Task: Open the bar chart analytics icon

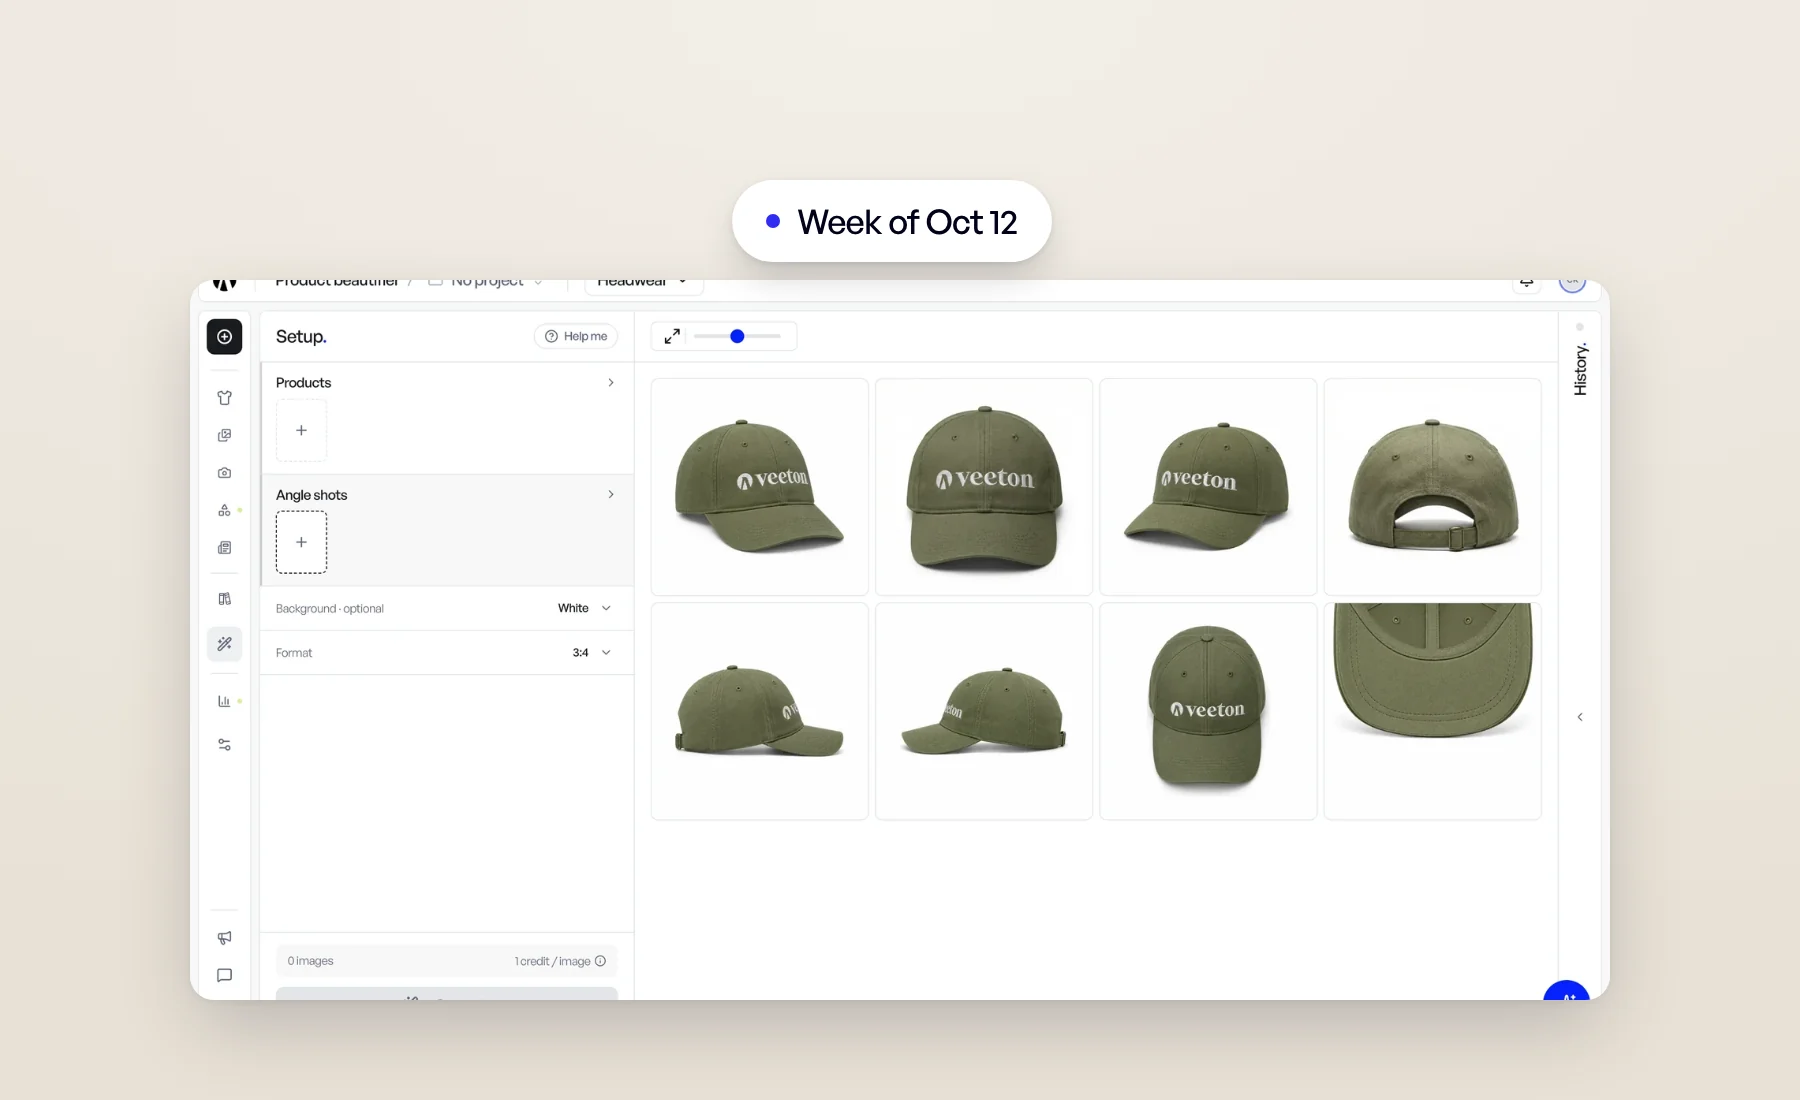Action: (224, 701)
